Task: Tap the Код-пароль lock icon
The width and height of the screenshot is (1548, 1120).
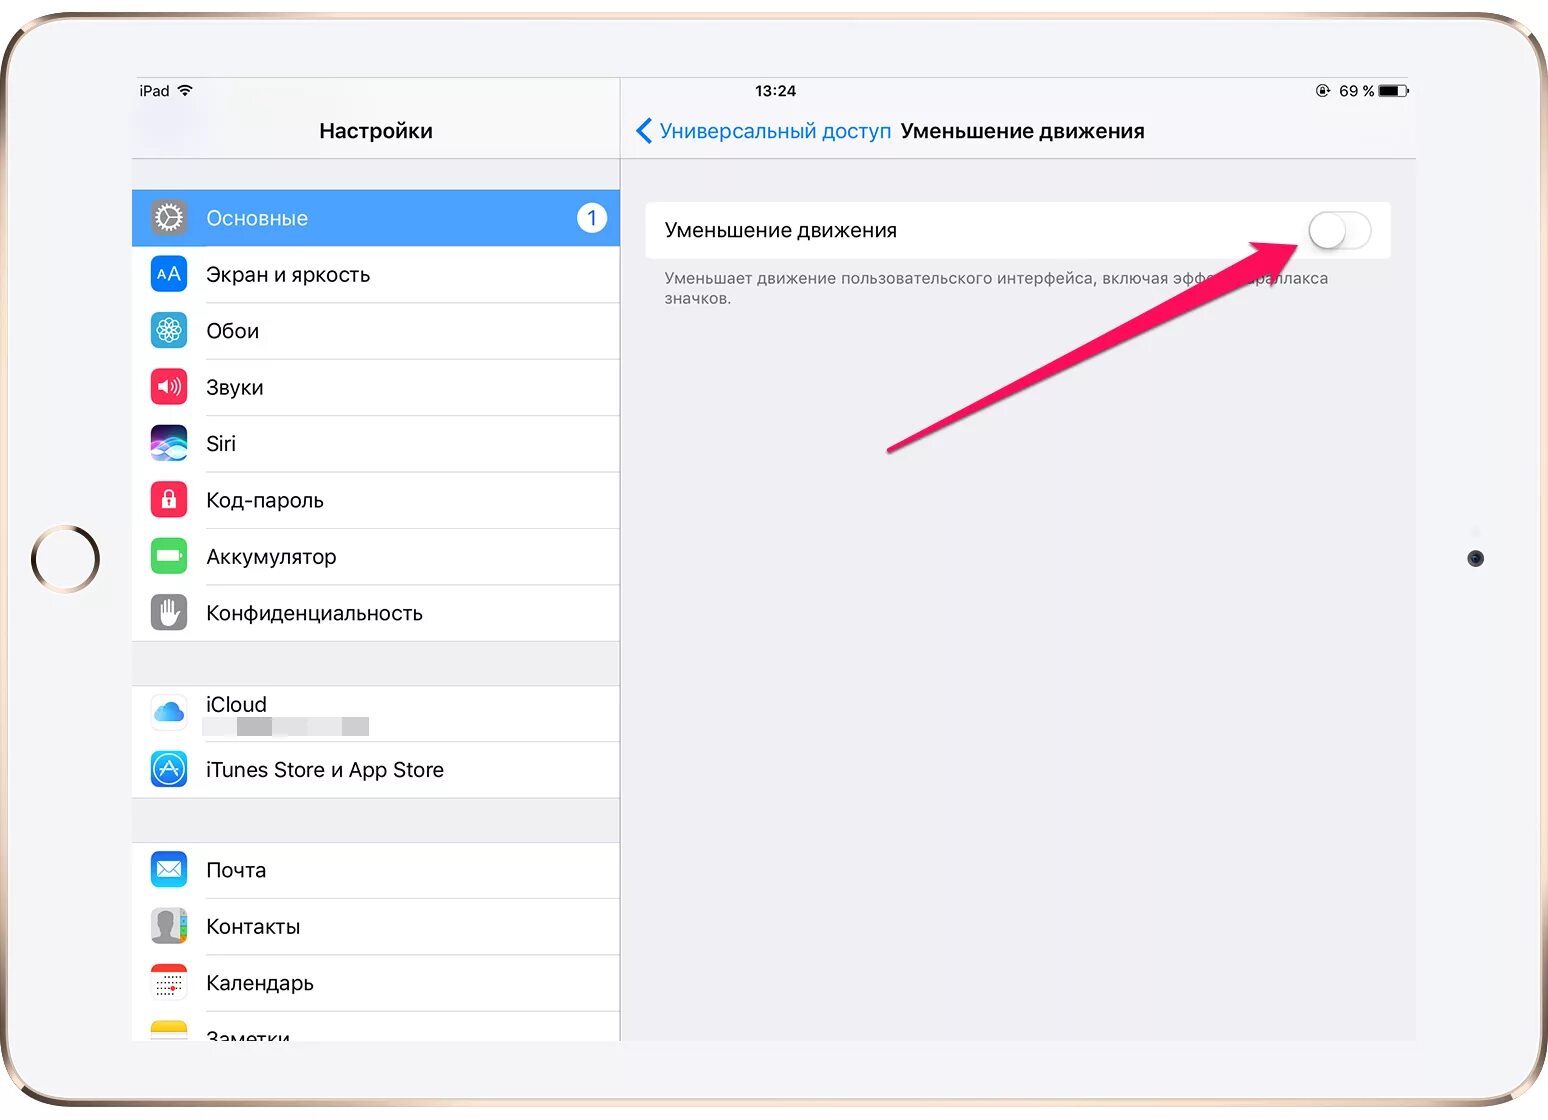Action: point(169,500)
